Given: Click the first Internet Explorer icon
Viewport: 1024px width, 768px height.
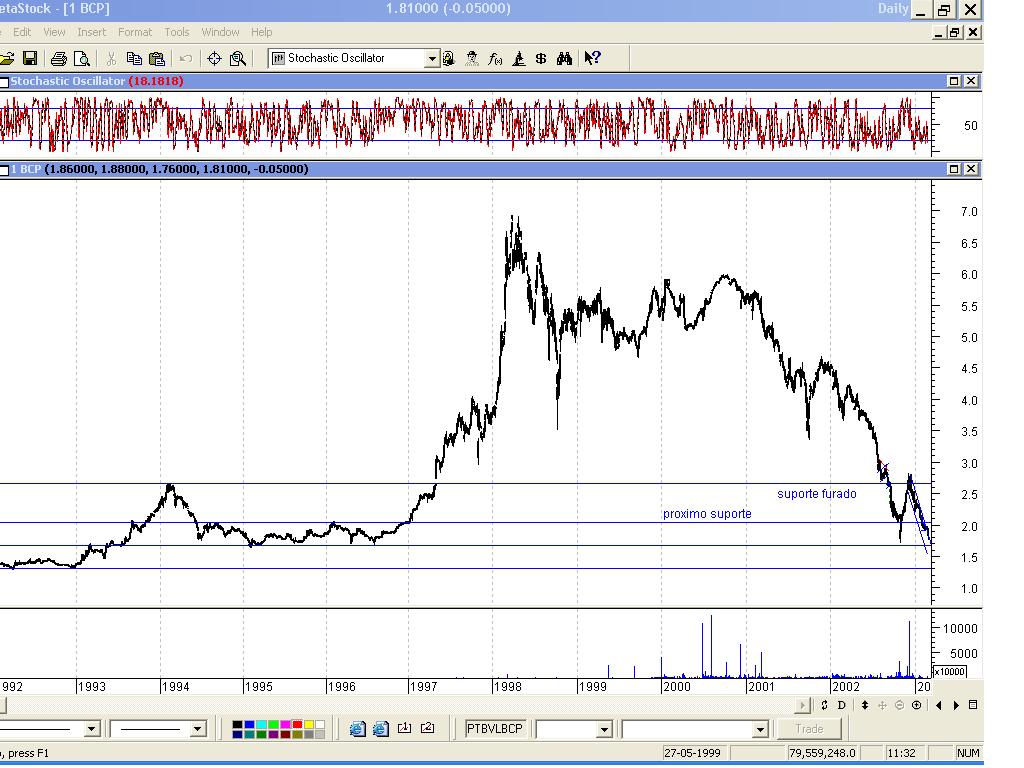Looking at the screenshot, I should click(x=357, y=728).
